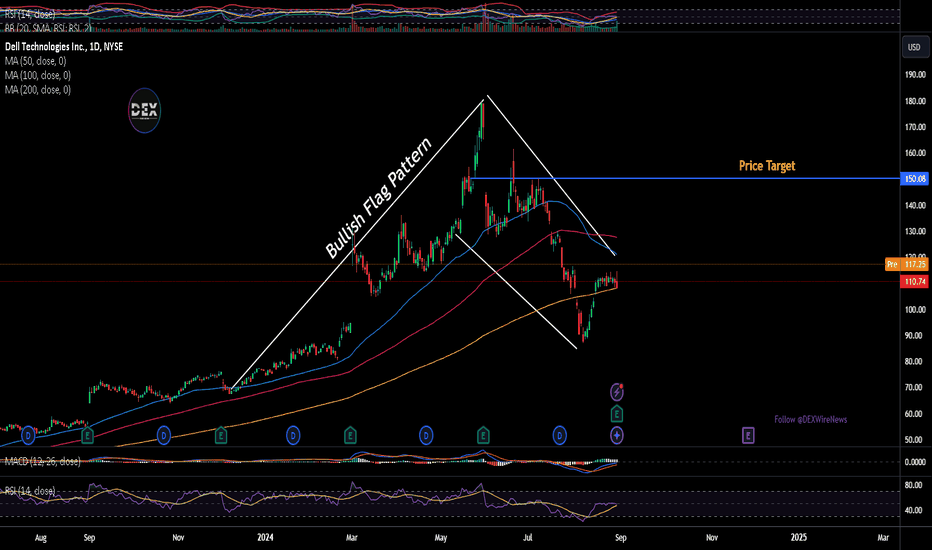The height and width of the screenshot is (550, 932).
Task: Open the green earnings marker below the lightning icon
Action: [x=617, y=413]
